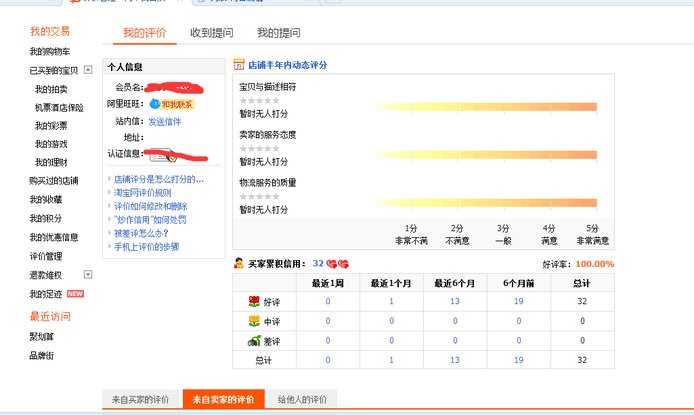The width and height of the screenshot is (694, 415).
Task: Open 手机上评价的步骤 link
Action: 147,247
